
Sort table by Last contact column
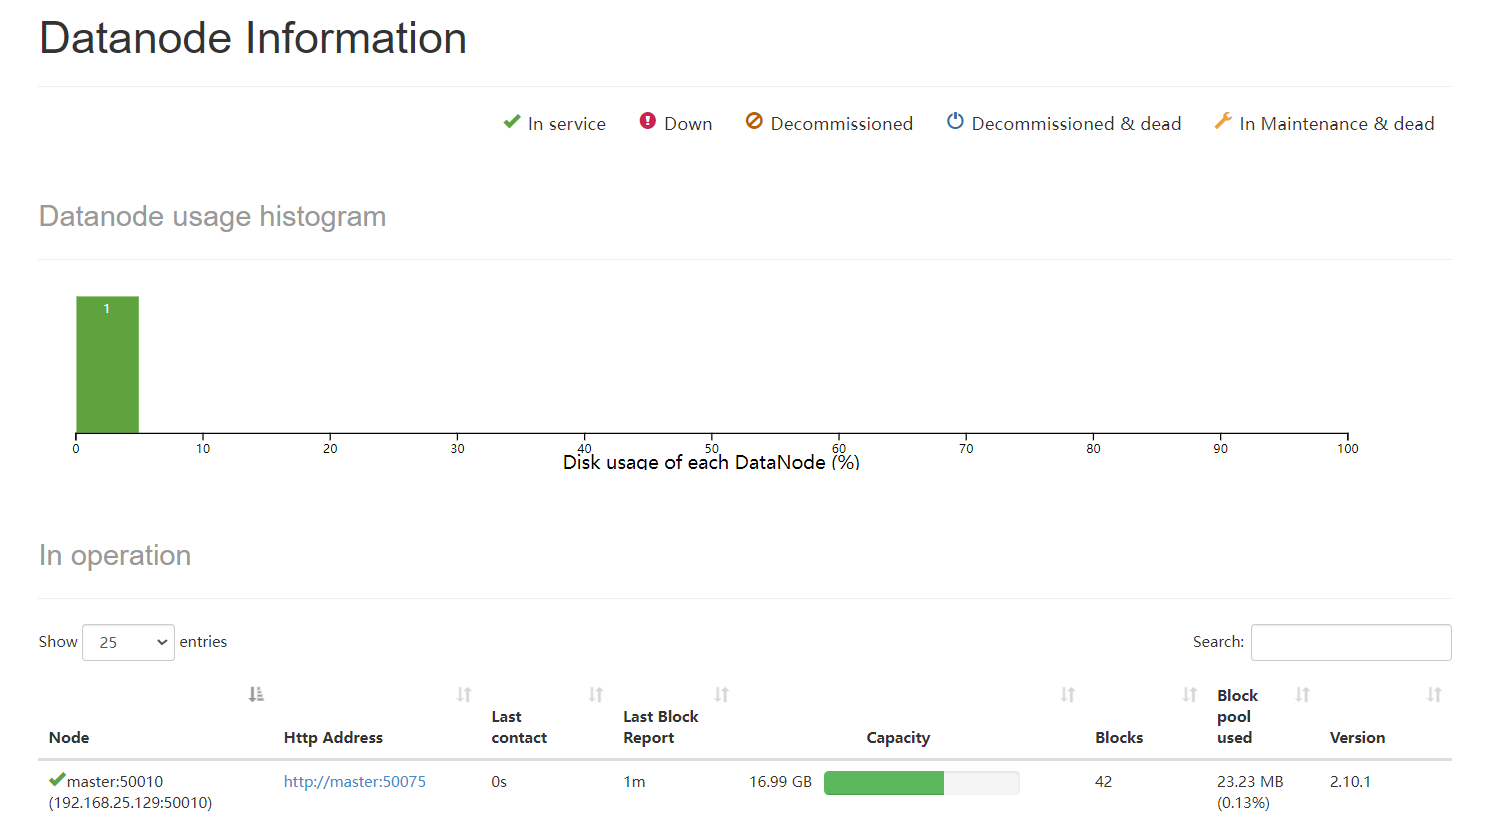point(596,694)
